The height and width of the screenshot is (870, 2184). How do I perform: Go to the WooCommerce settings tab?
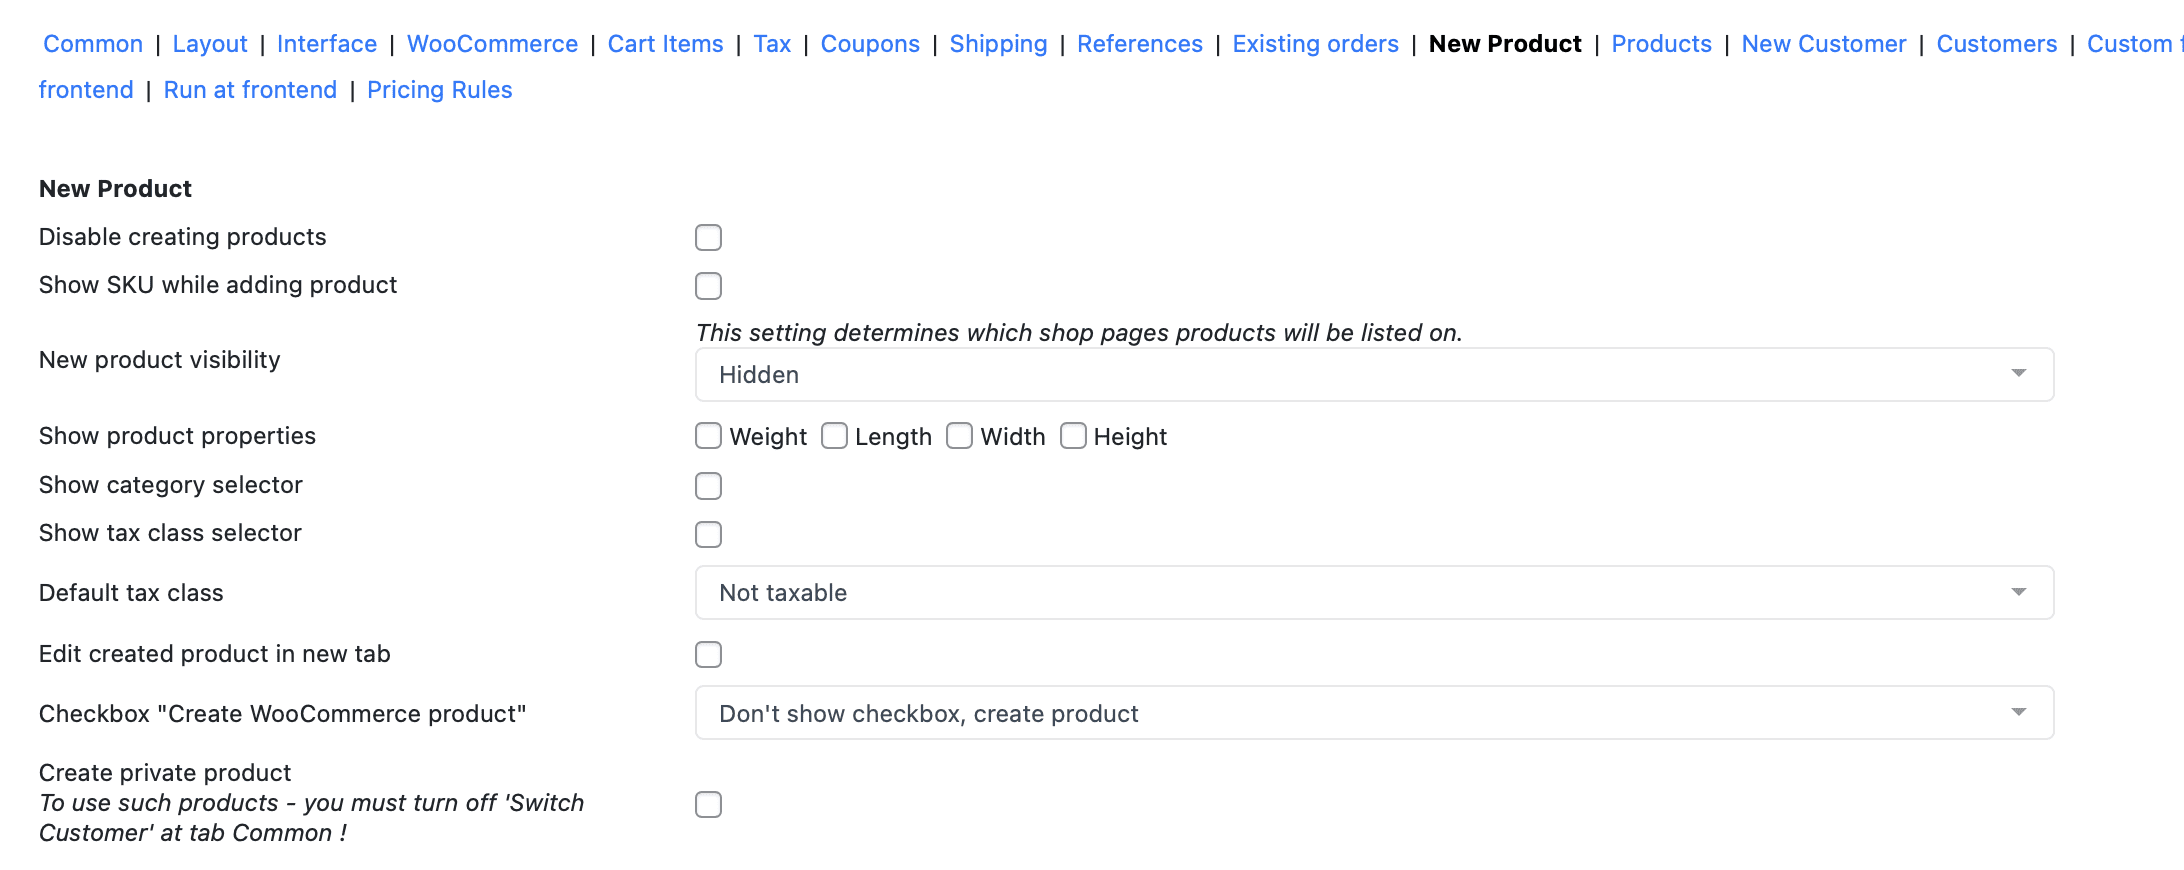click(x=492, y=44)
